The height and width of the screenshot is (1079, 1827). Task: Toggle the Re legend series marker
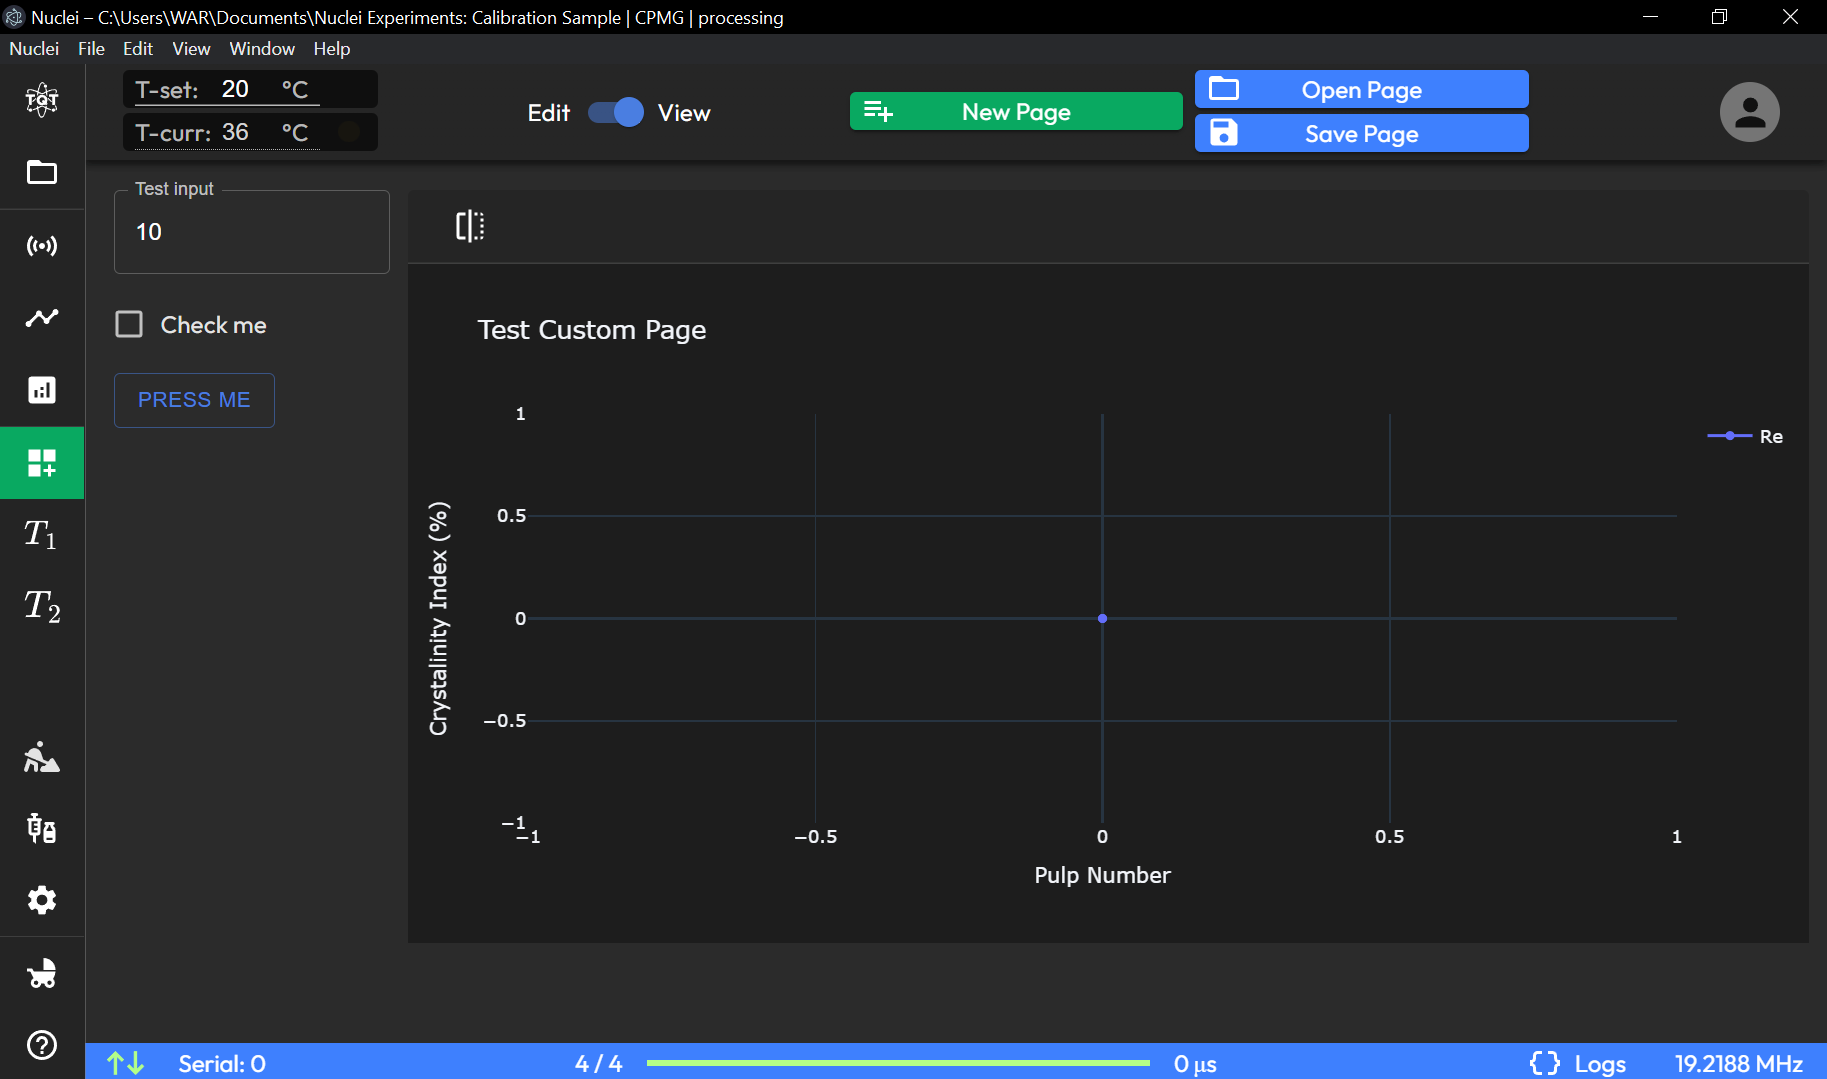1730,436
